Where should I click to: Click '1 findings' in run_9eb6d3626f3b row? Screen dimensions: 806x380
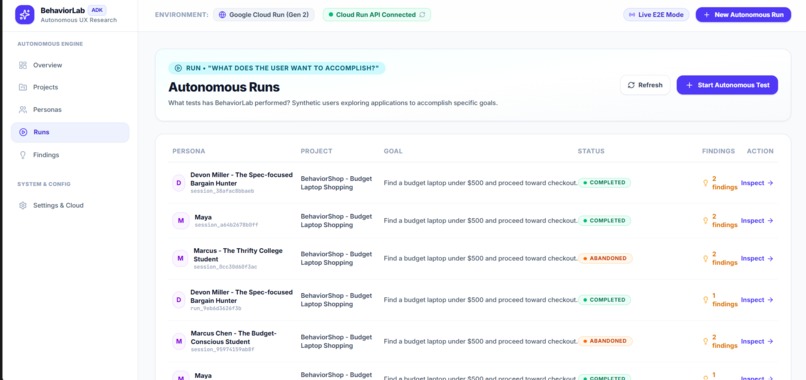click(725, 300)
